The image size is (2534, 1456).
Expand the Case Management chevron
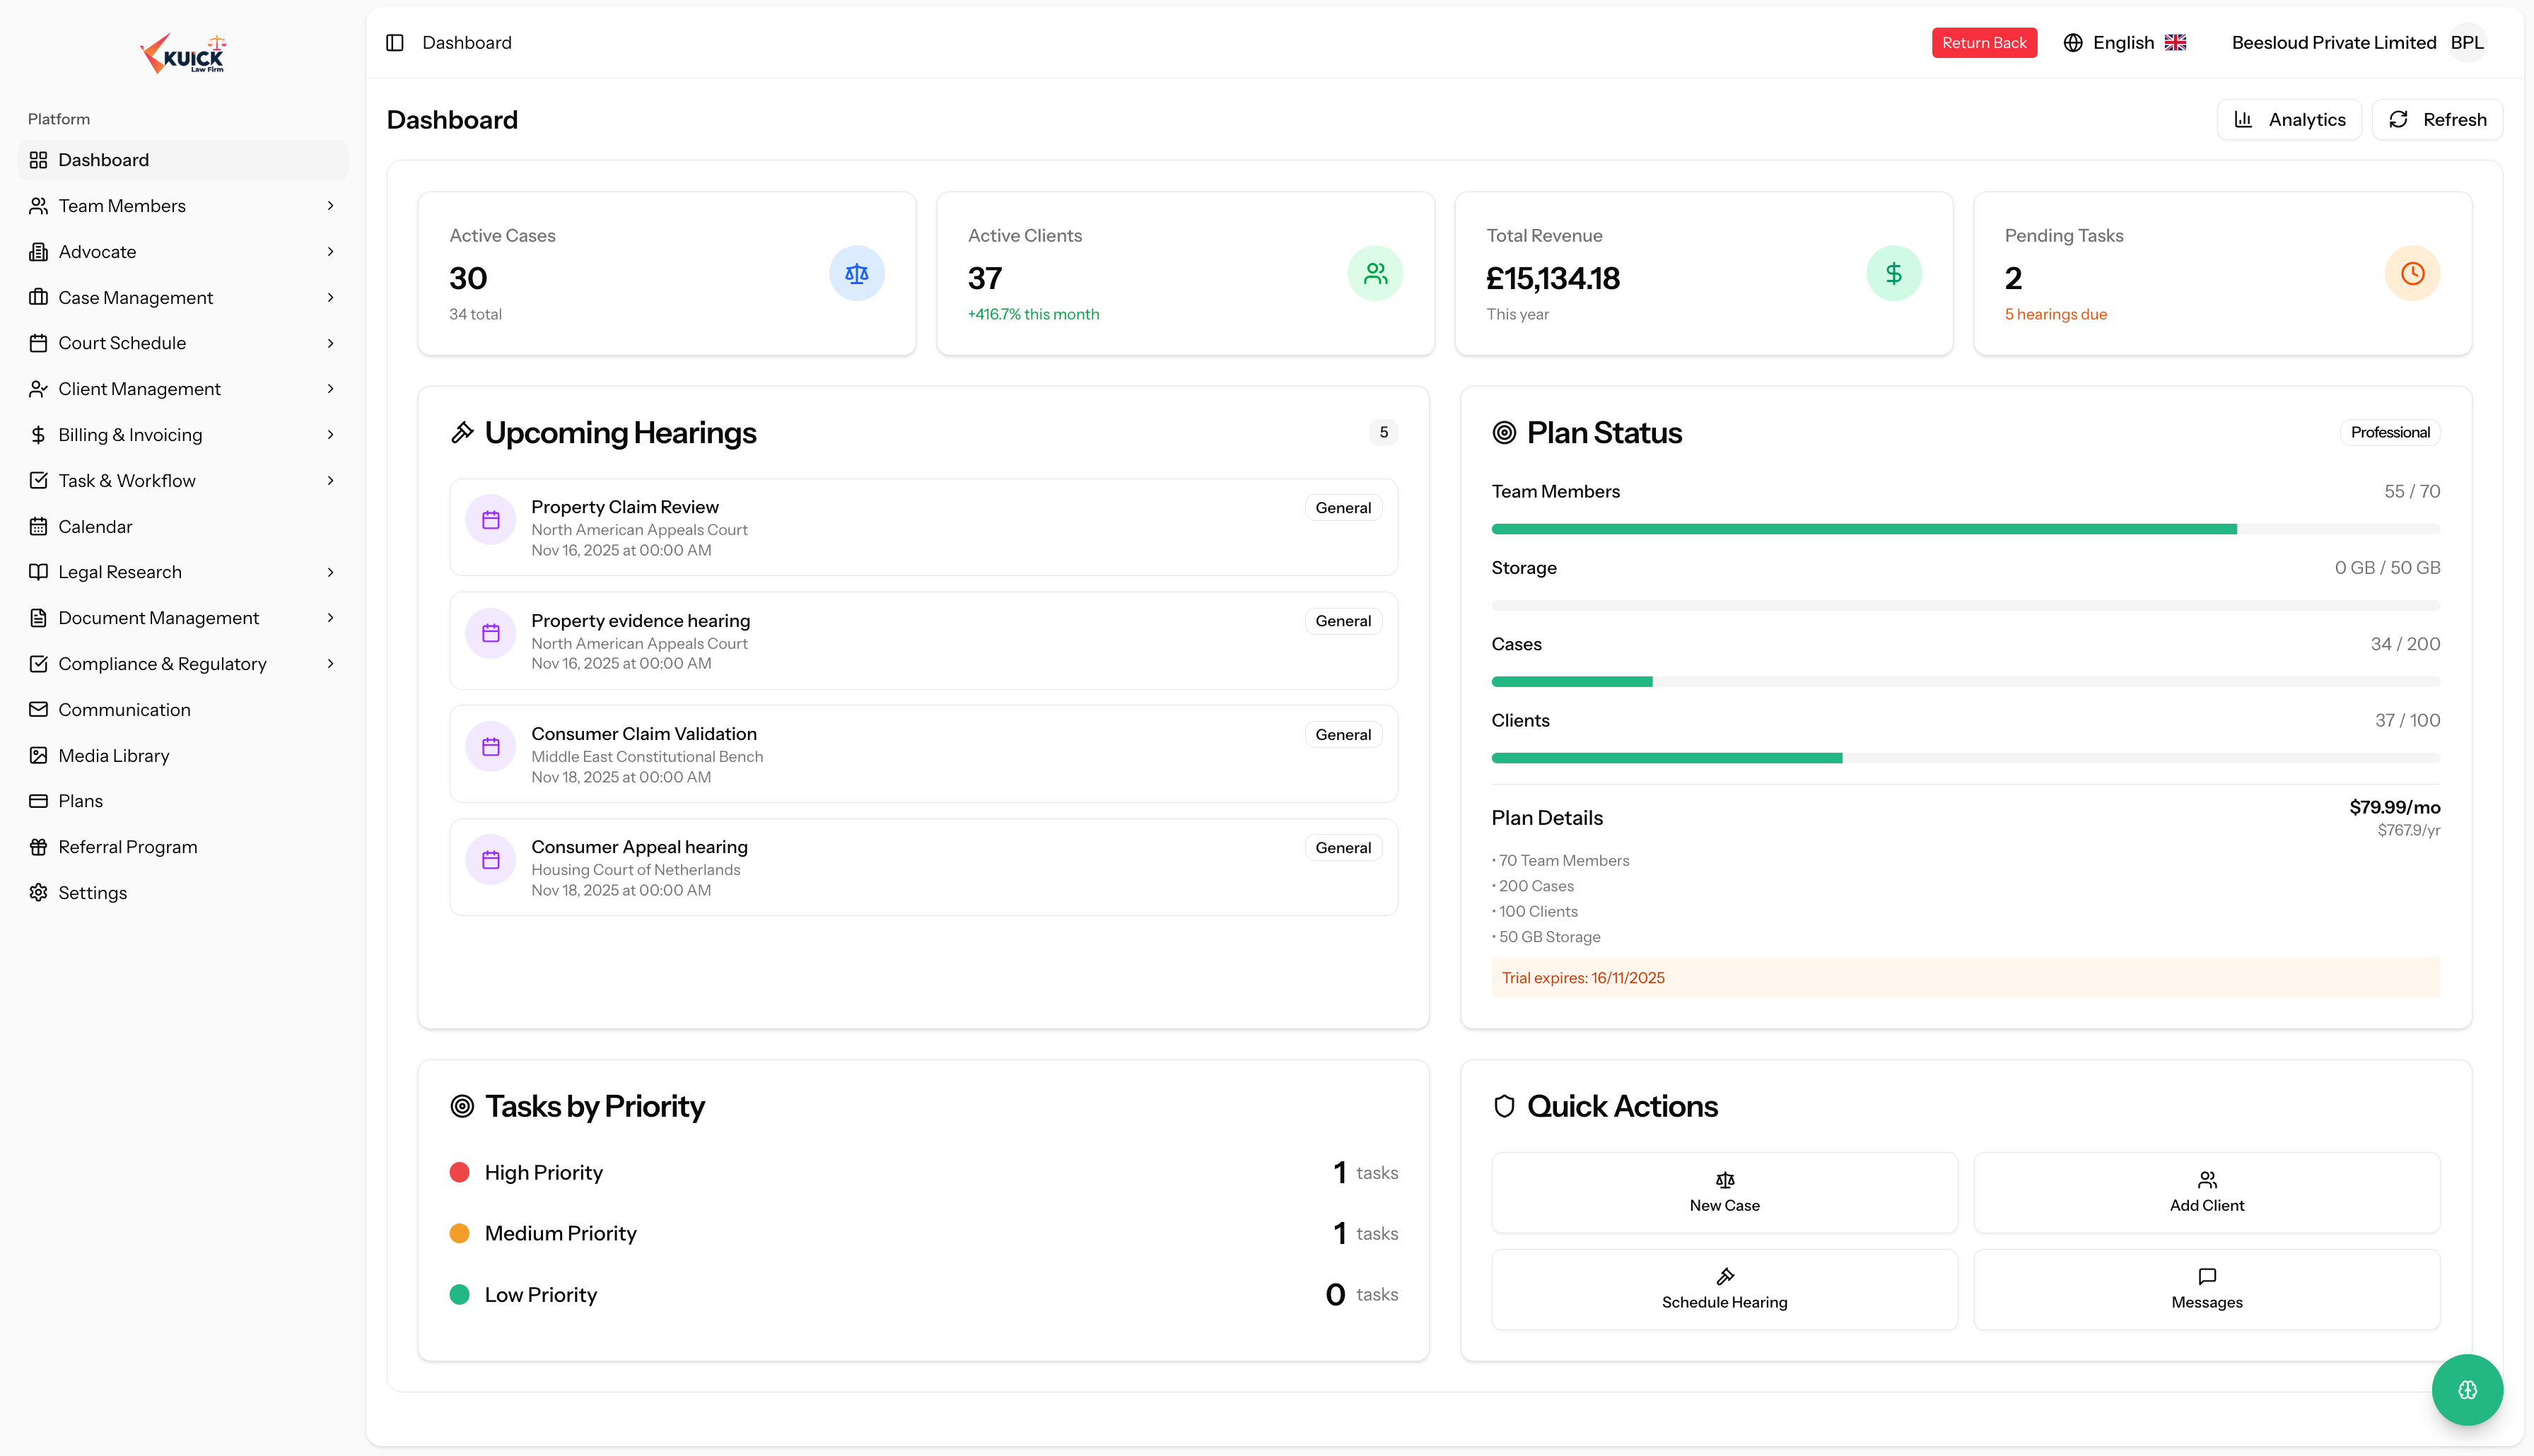click(330, 297)
